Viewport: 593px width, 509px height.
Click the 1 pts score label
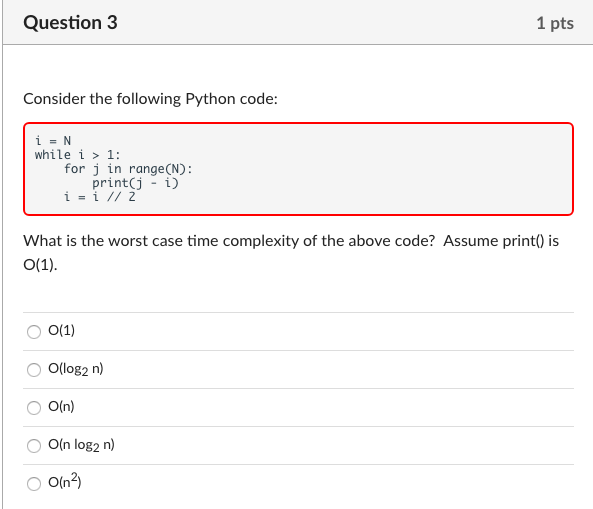tap(555, 23)
